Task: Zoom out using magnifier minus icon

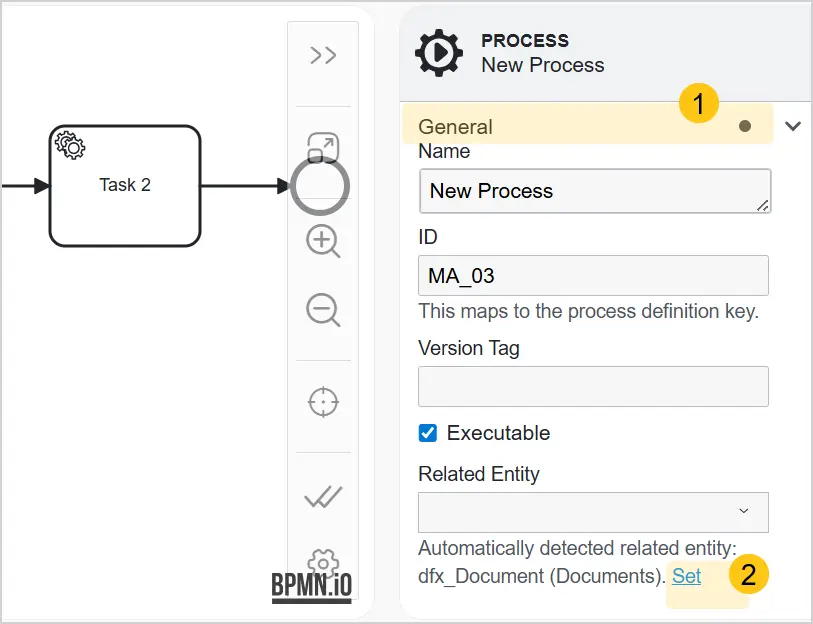Action: (323, 310)
